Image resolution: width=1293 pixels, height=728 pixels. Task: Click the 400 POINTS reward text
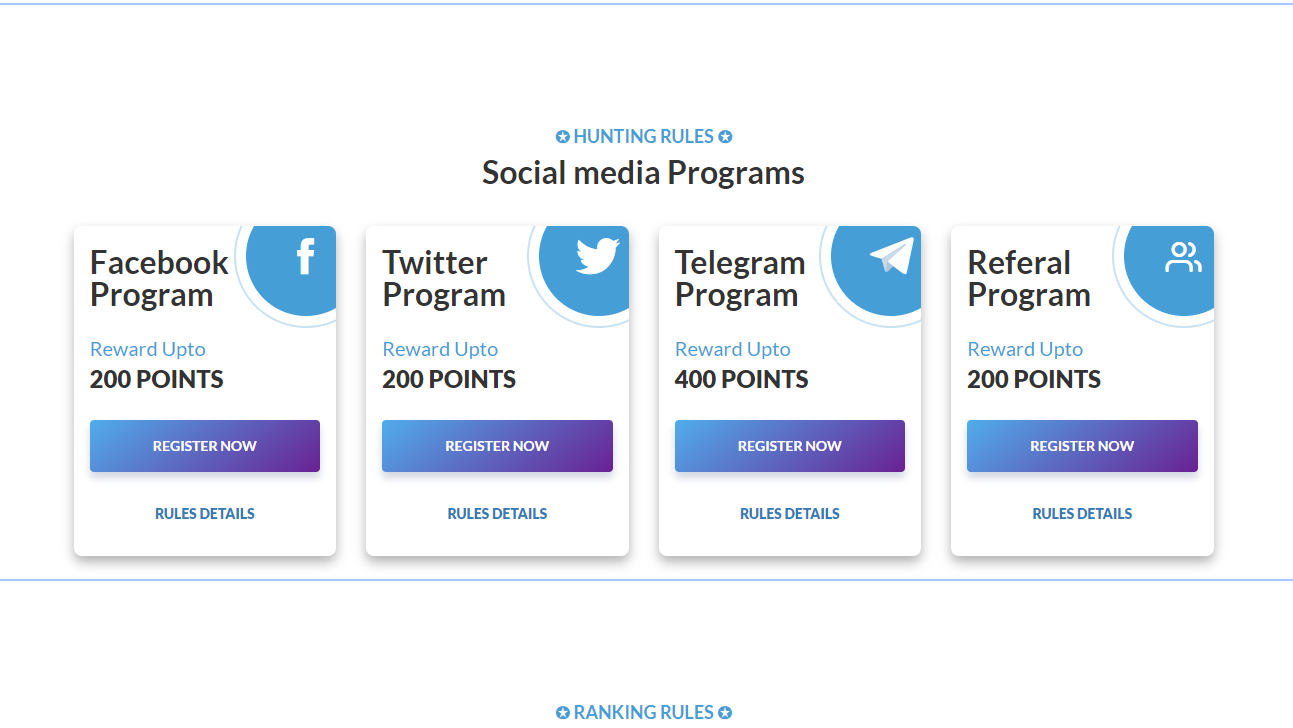point(741,380)
